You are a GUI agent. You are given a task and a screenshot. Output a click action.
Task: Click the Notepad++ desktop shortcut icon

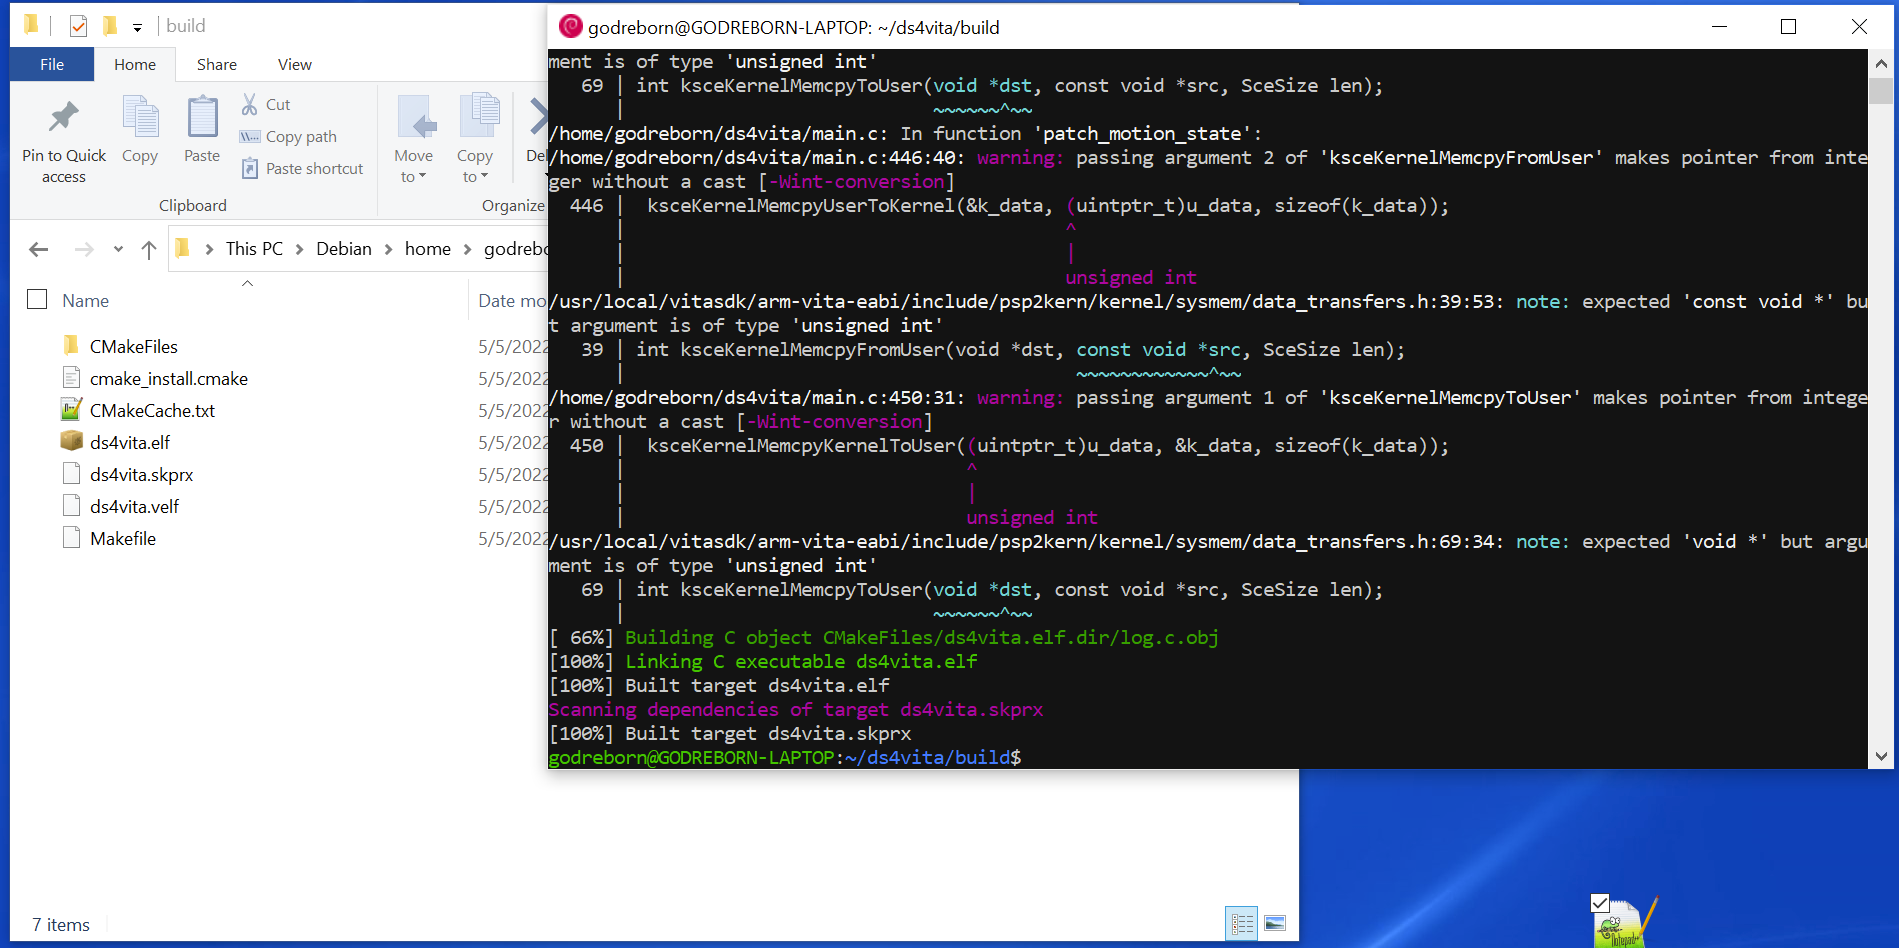point(1625,922)
